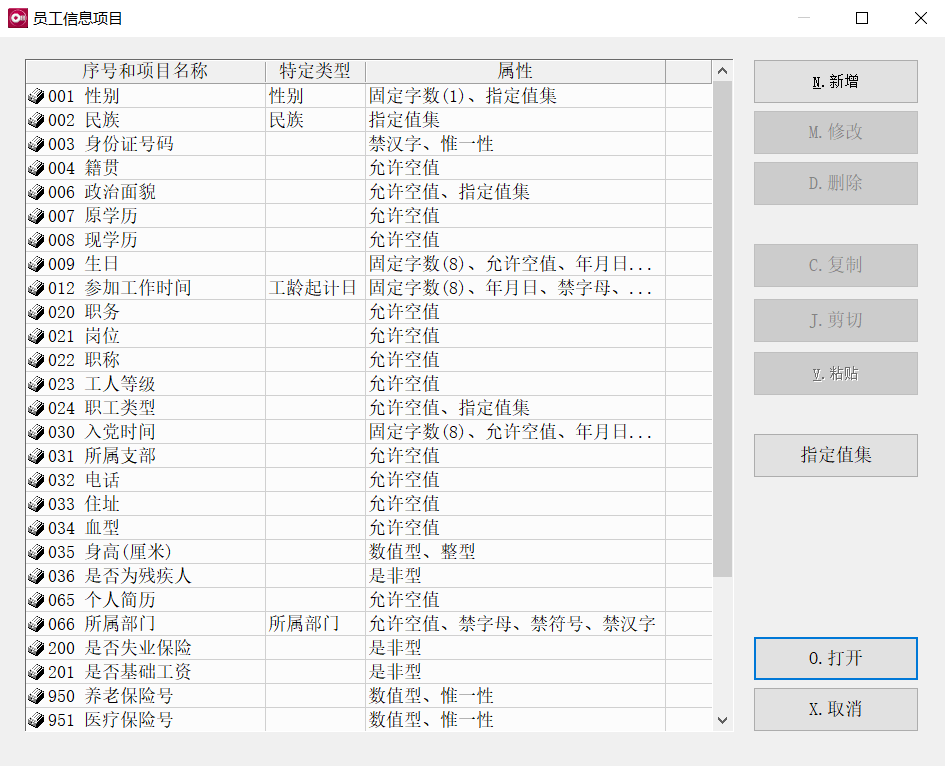
Task: Click the tag icon beside 066 所属部门
Action: [x=34, y=623]
